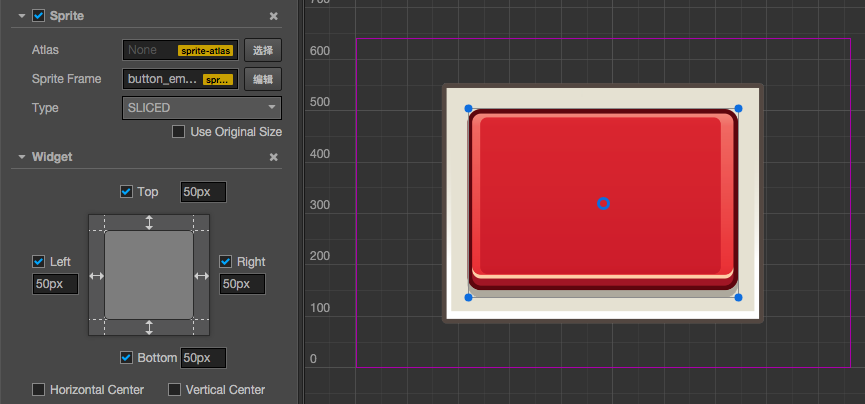Disable the Sprite component checkbox

(39, 16)
